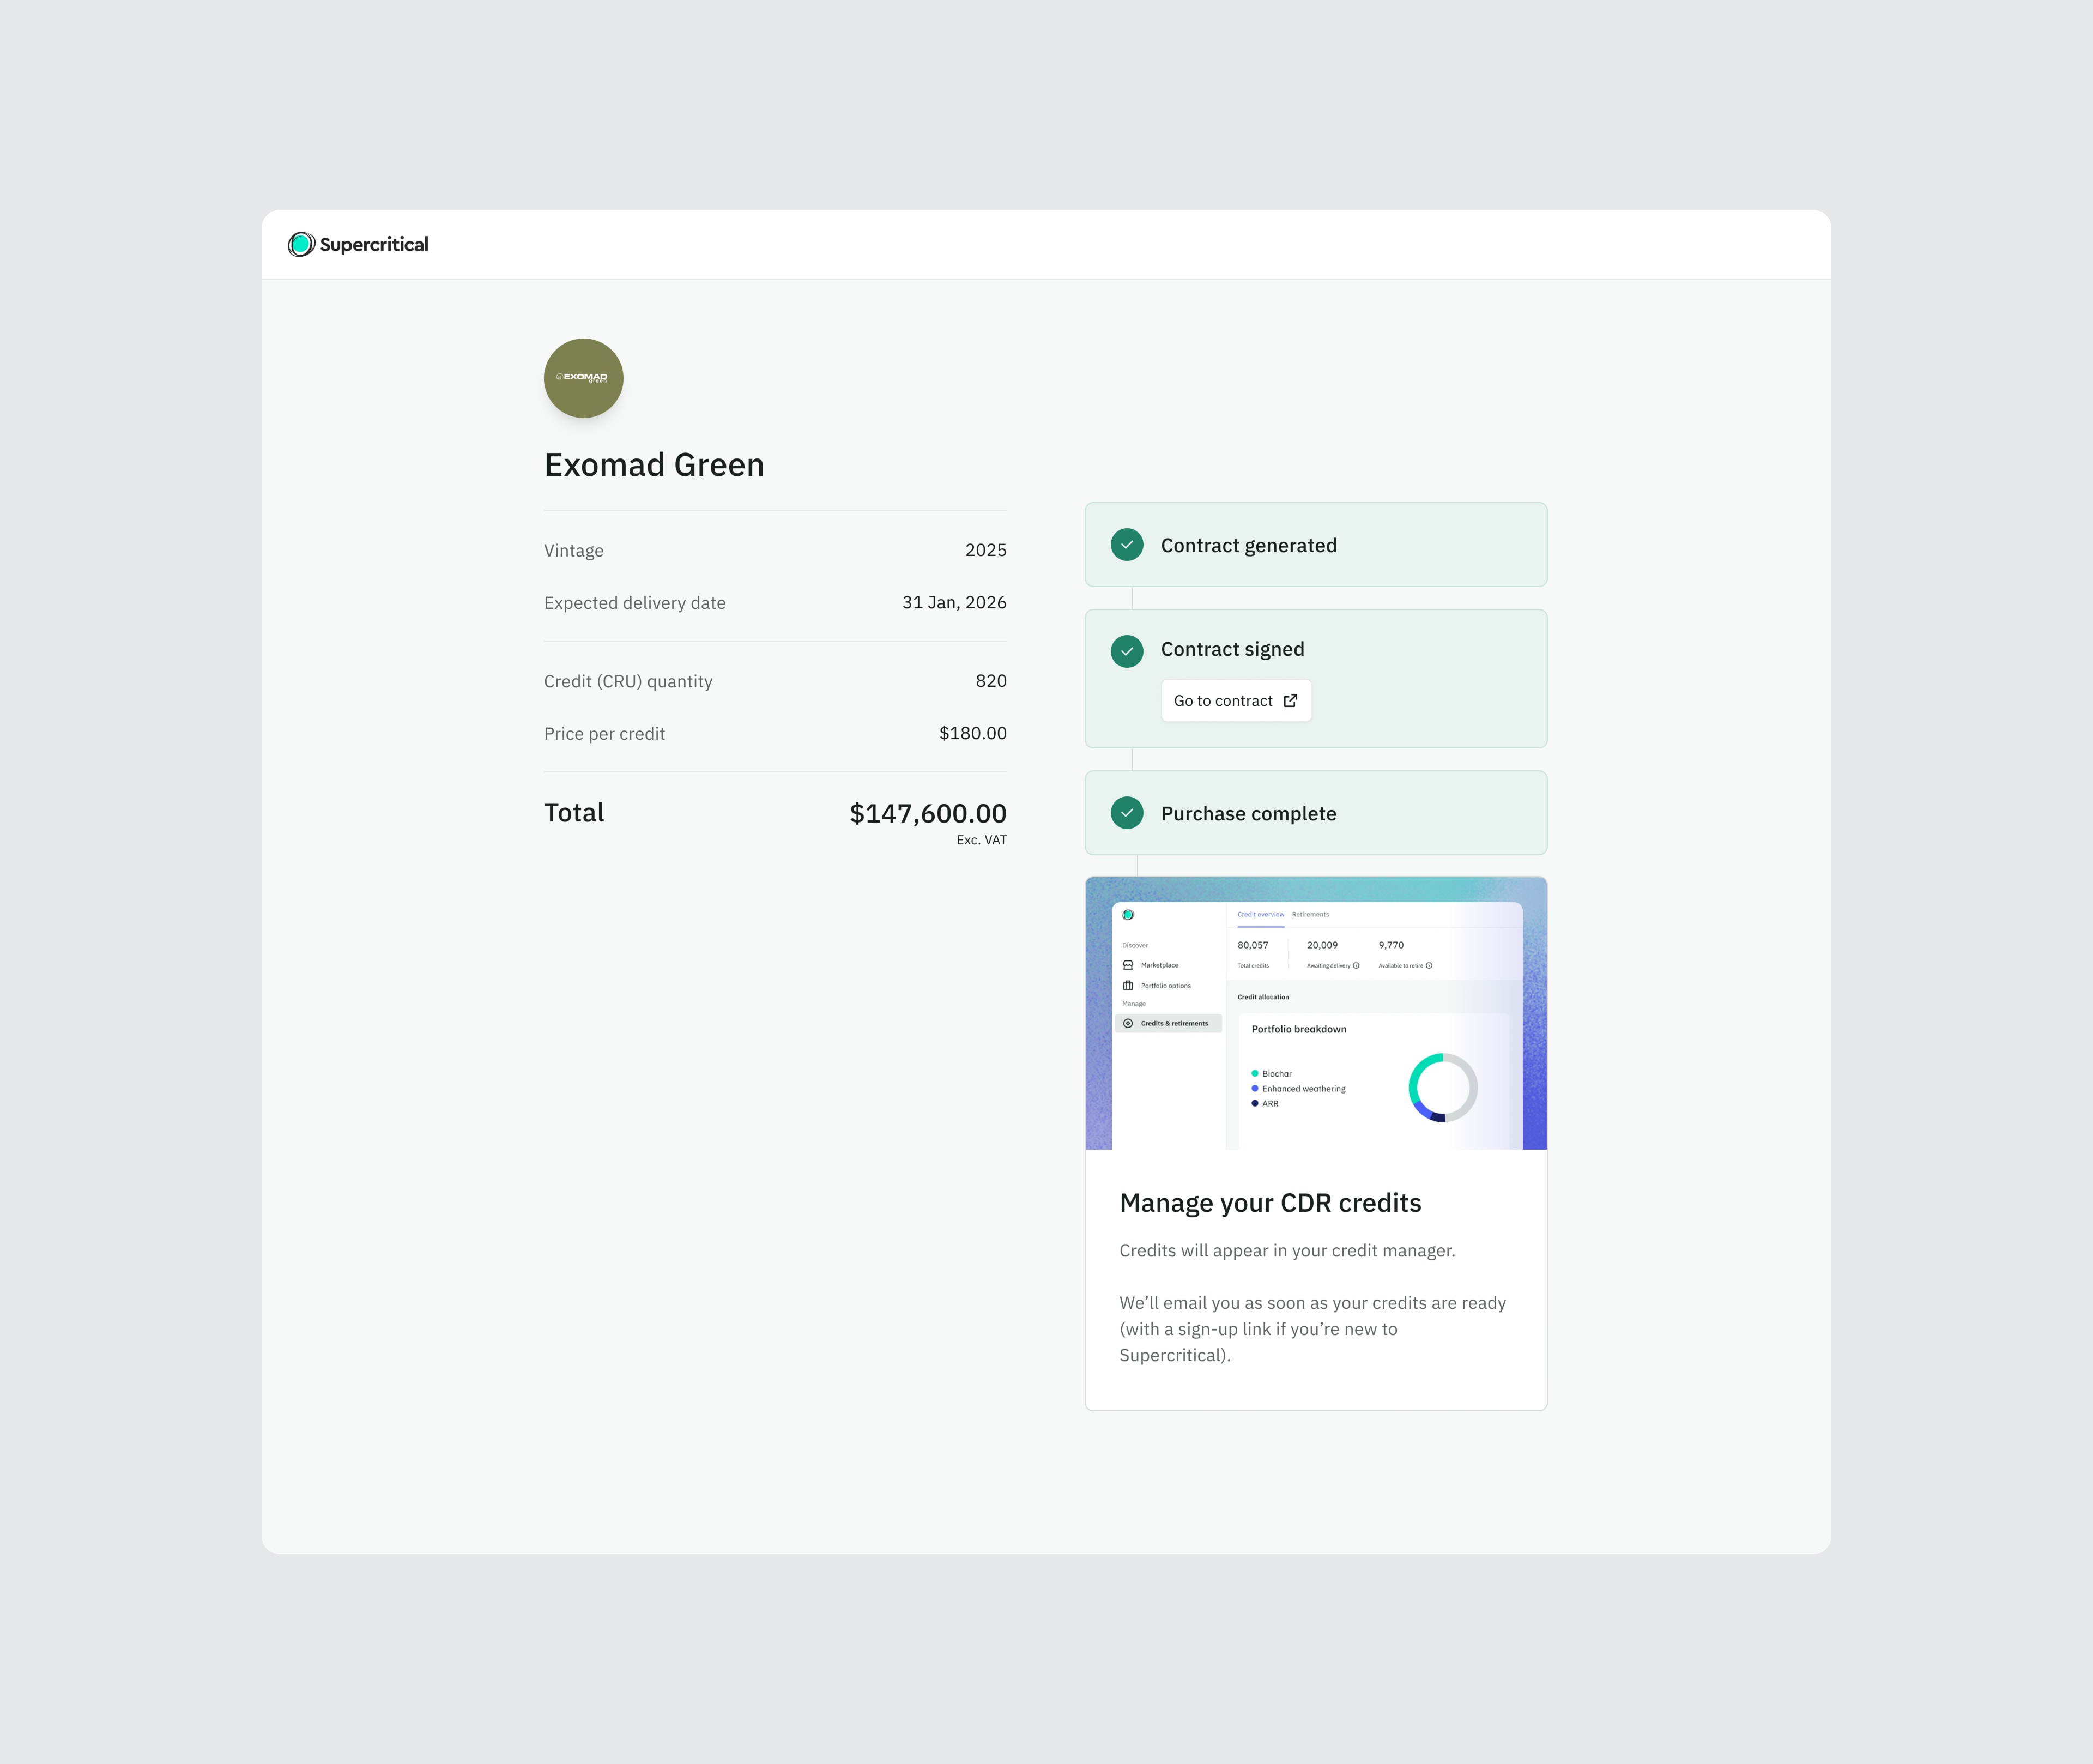Open the Credit overview tab

(x=1261, y=915)
